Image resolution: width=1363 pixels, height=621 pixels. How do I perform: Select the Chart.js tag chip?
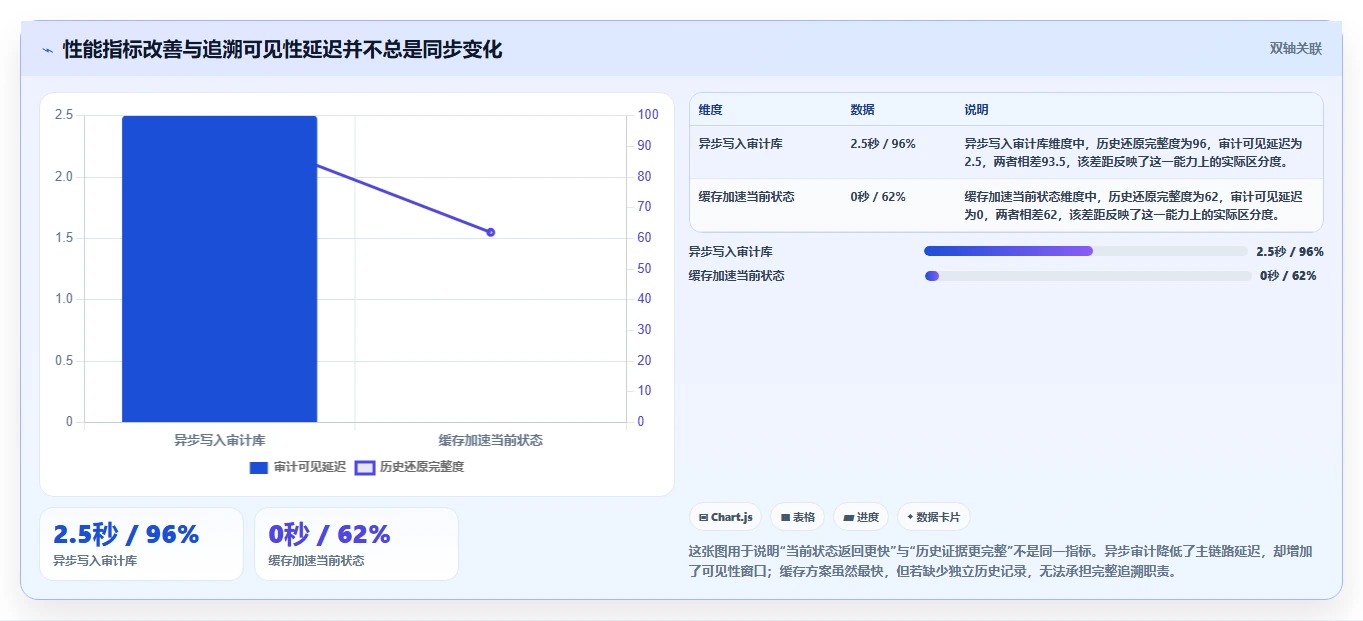tap(725, 517)
